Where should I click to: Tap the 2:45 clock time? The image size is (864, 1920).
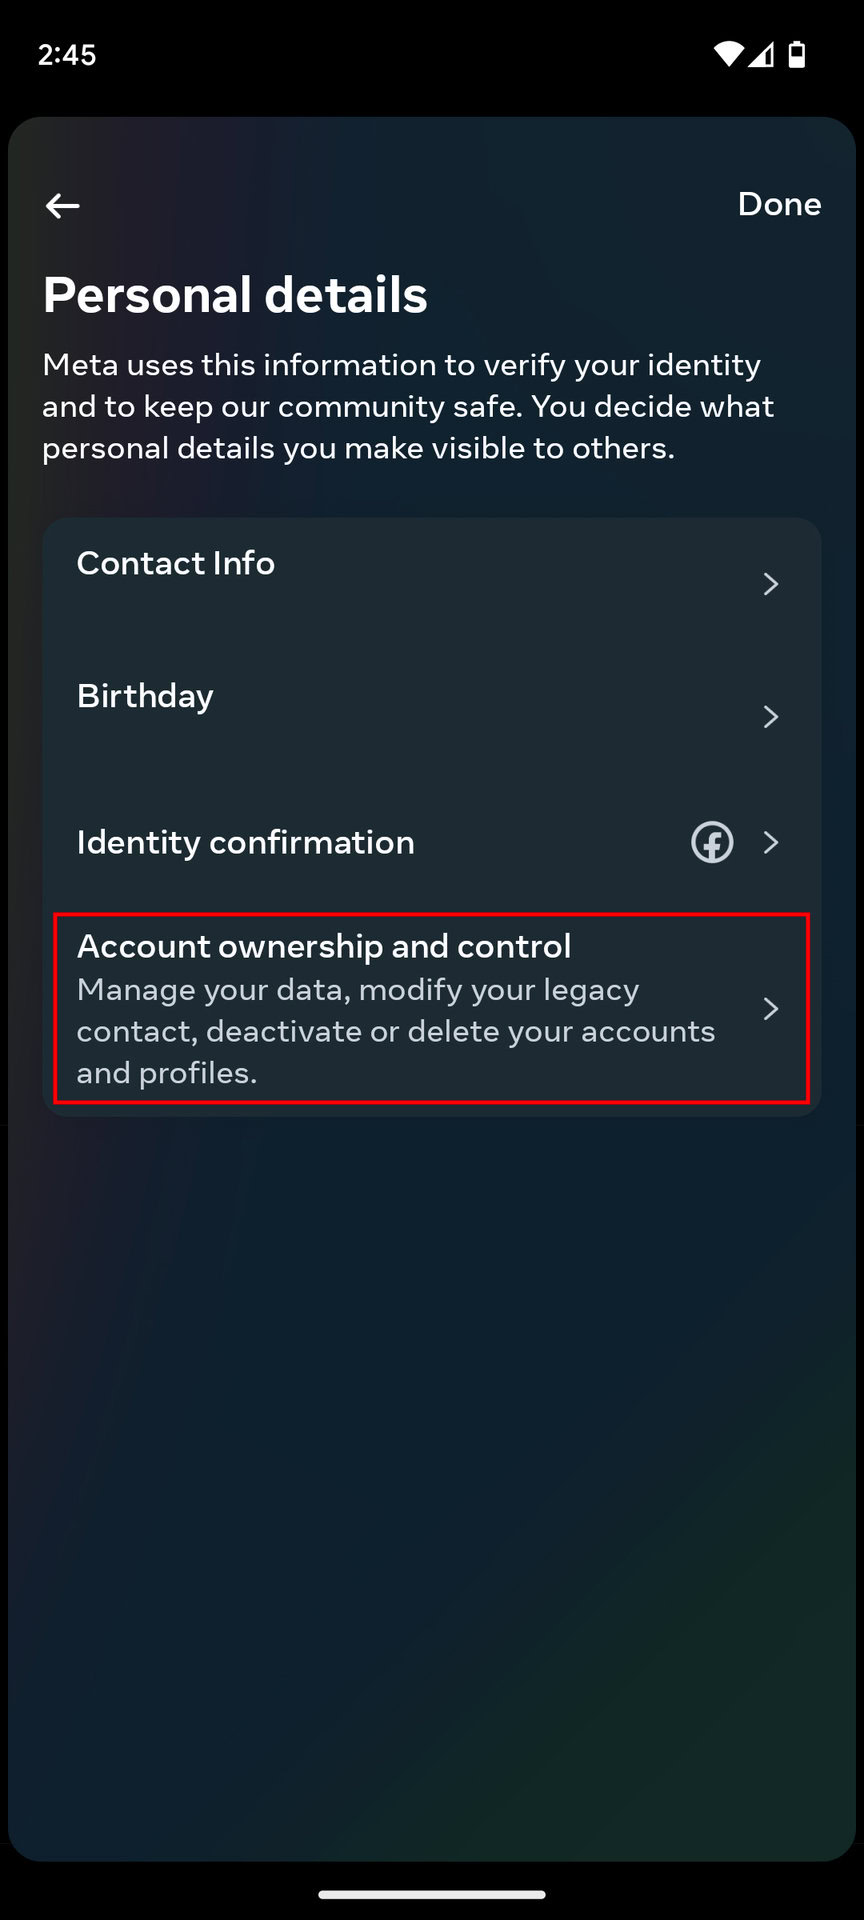click(67, 54)
